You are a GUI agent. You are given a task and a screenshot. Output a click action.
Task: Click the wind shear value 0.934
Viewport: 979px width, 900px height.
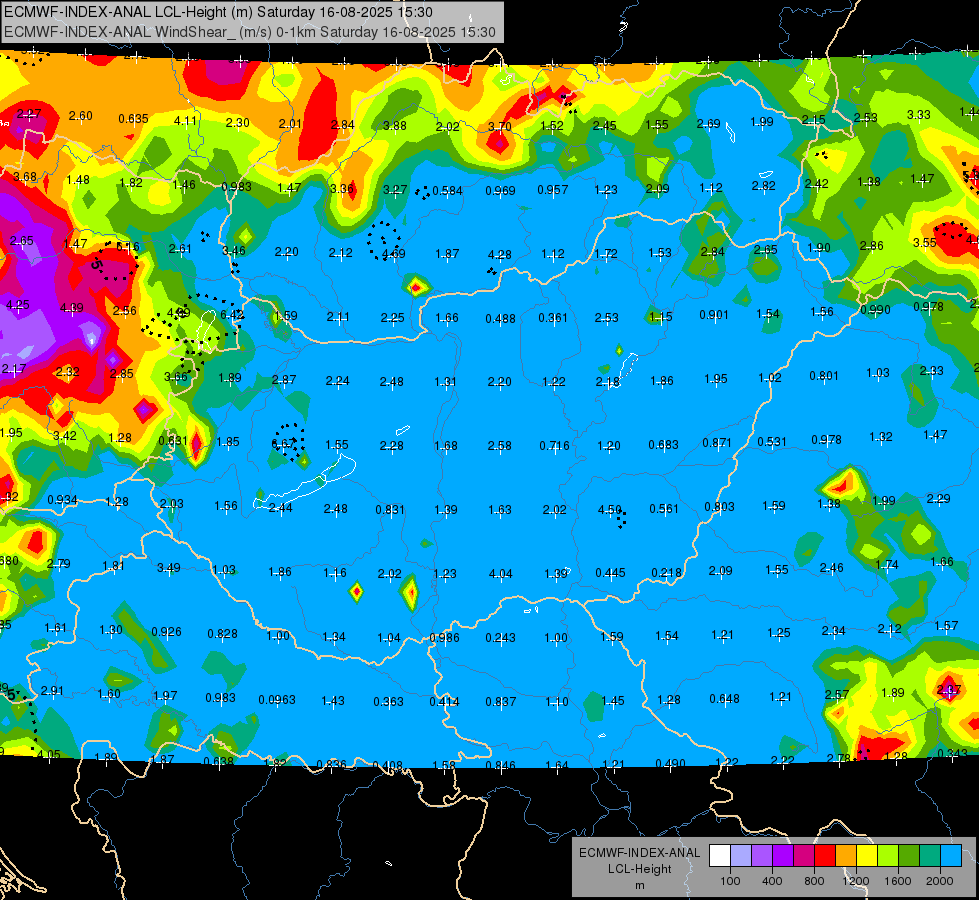click(62, 500)
